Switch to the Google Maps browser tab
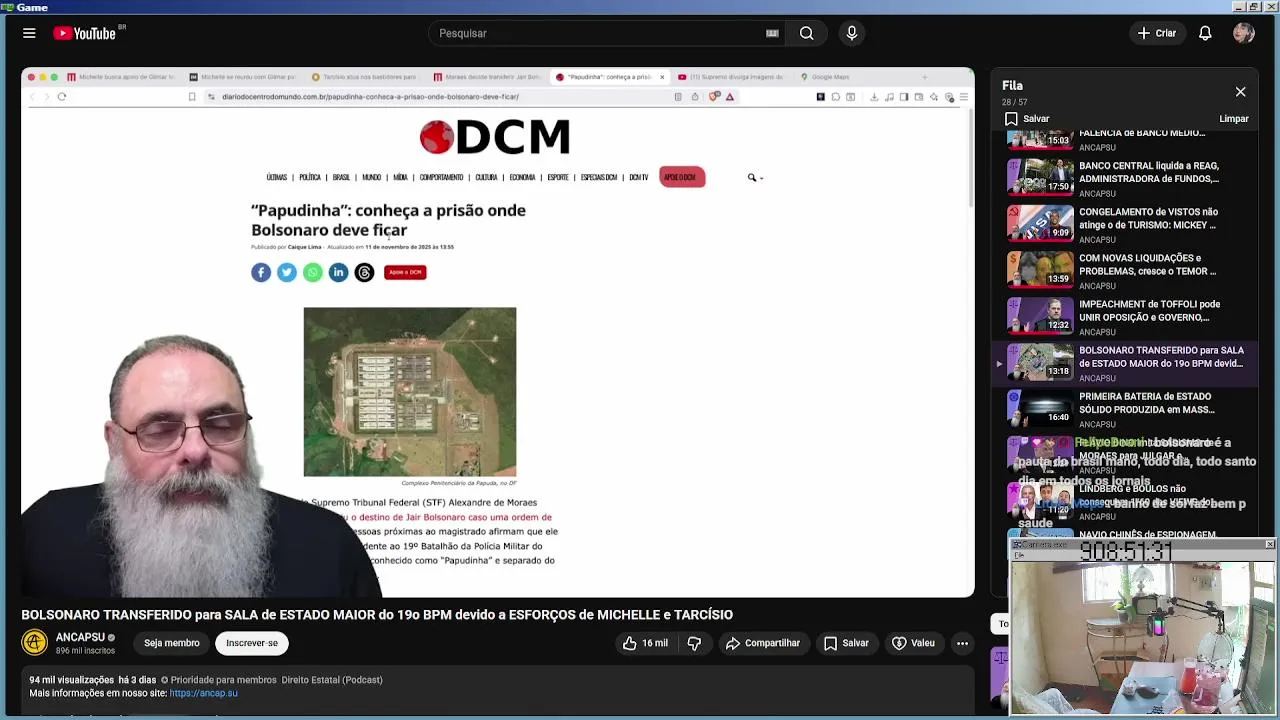Viewport: 1280px width, 720px height. tap(828, 77)
